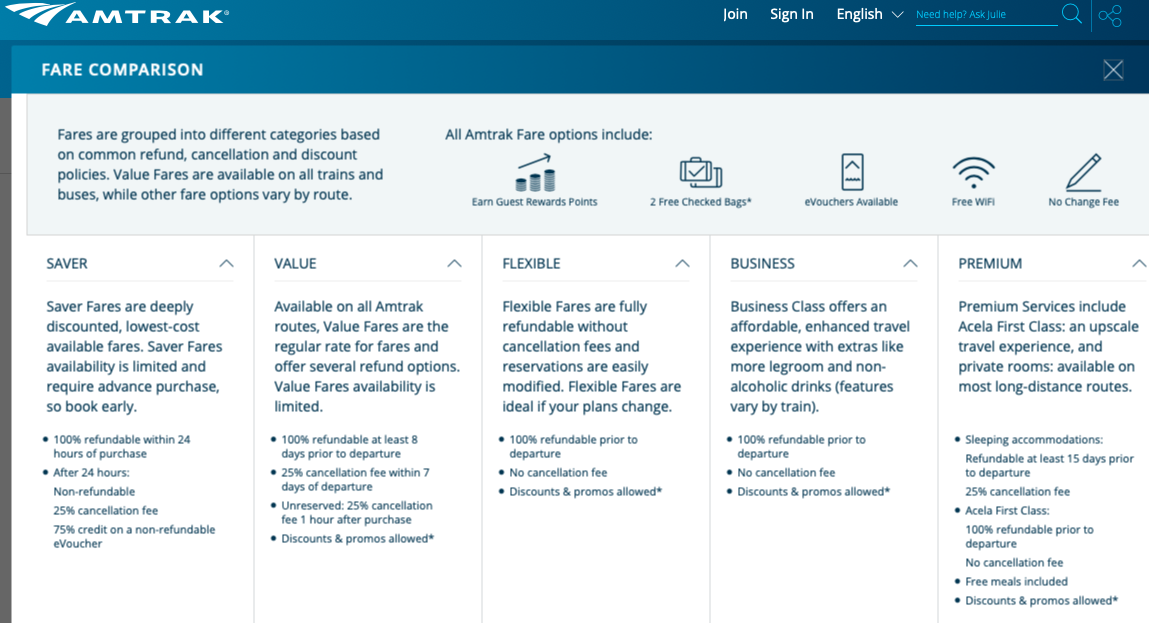1149x623 pixels.
Task: Open the Sign In link
Action: coord(791,14)
